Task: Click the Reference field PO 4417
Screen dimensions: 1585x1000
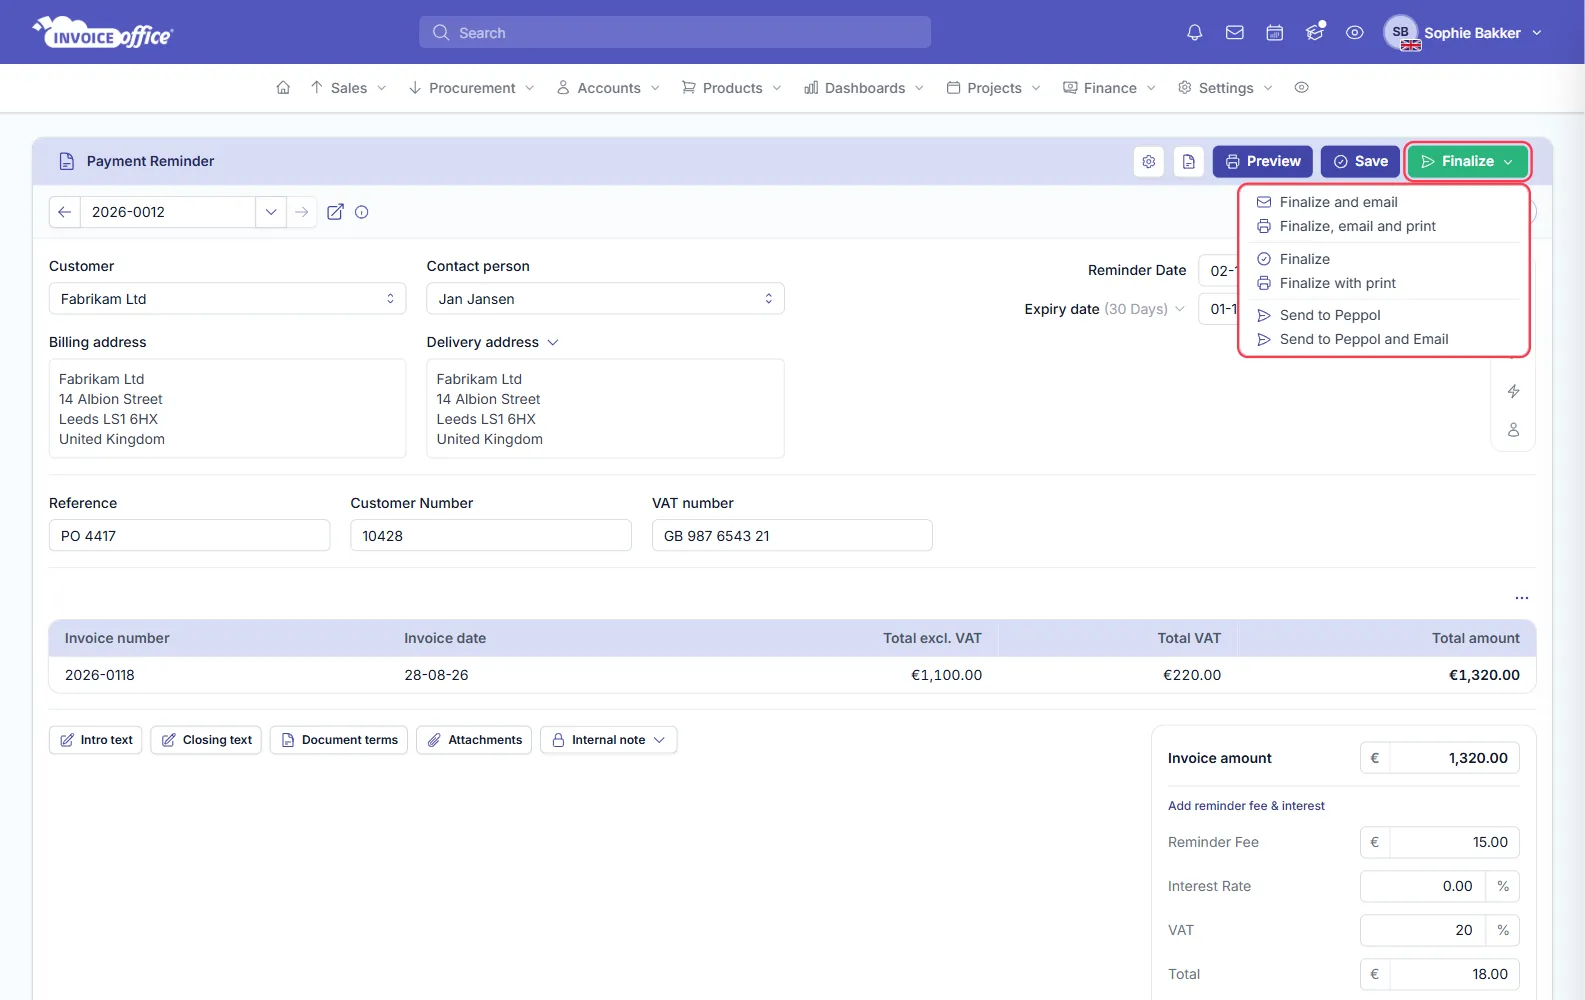Action: [189, 535]
